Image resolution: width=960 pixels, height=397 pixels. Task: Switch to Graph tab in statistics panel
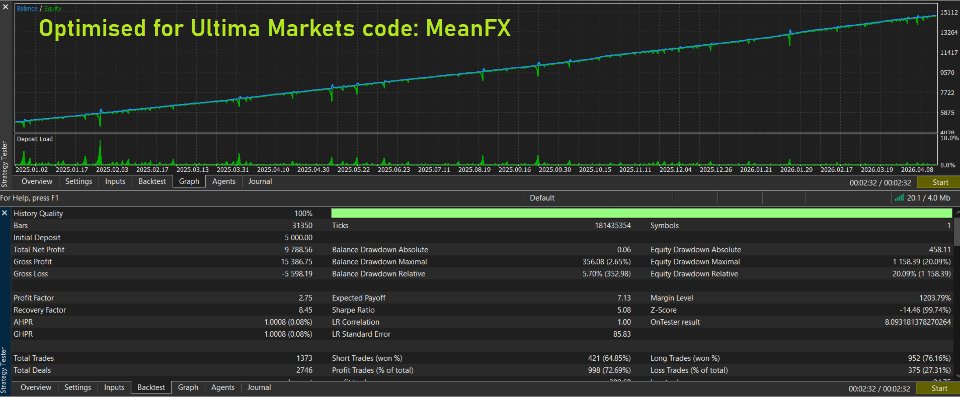(188, 387)
